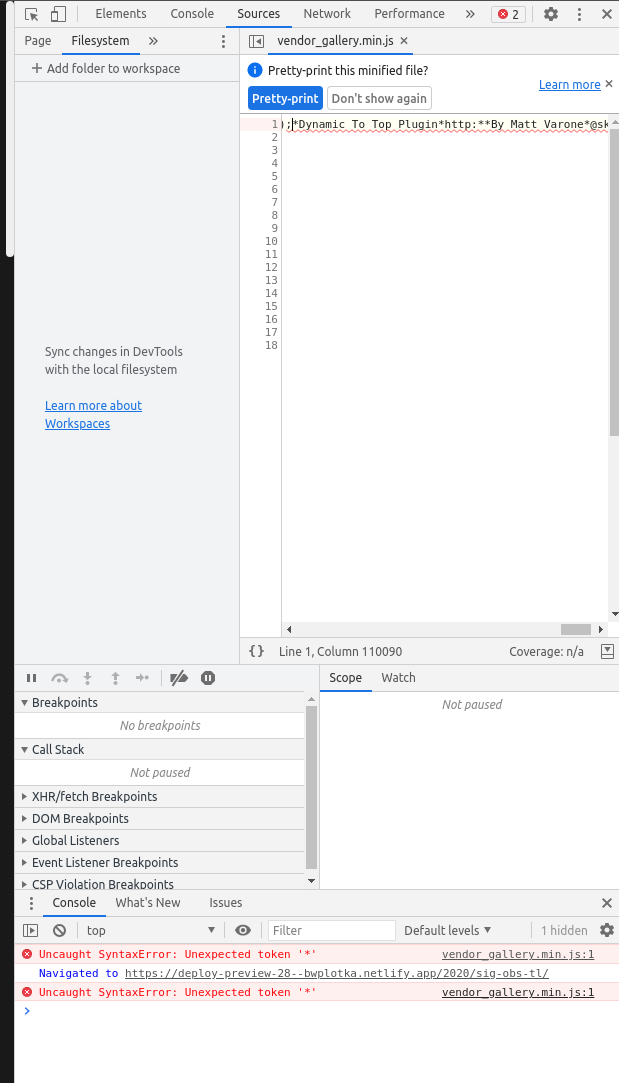The width and height of the screenshot is (619, 1083).
Task: Collapse the Breakpoints section
Action: (160, 702)
